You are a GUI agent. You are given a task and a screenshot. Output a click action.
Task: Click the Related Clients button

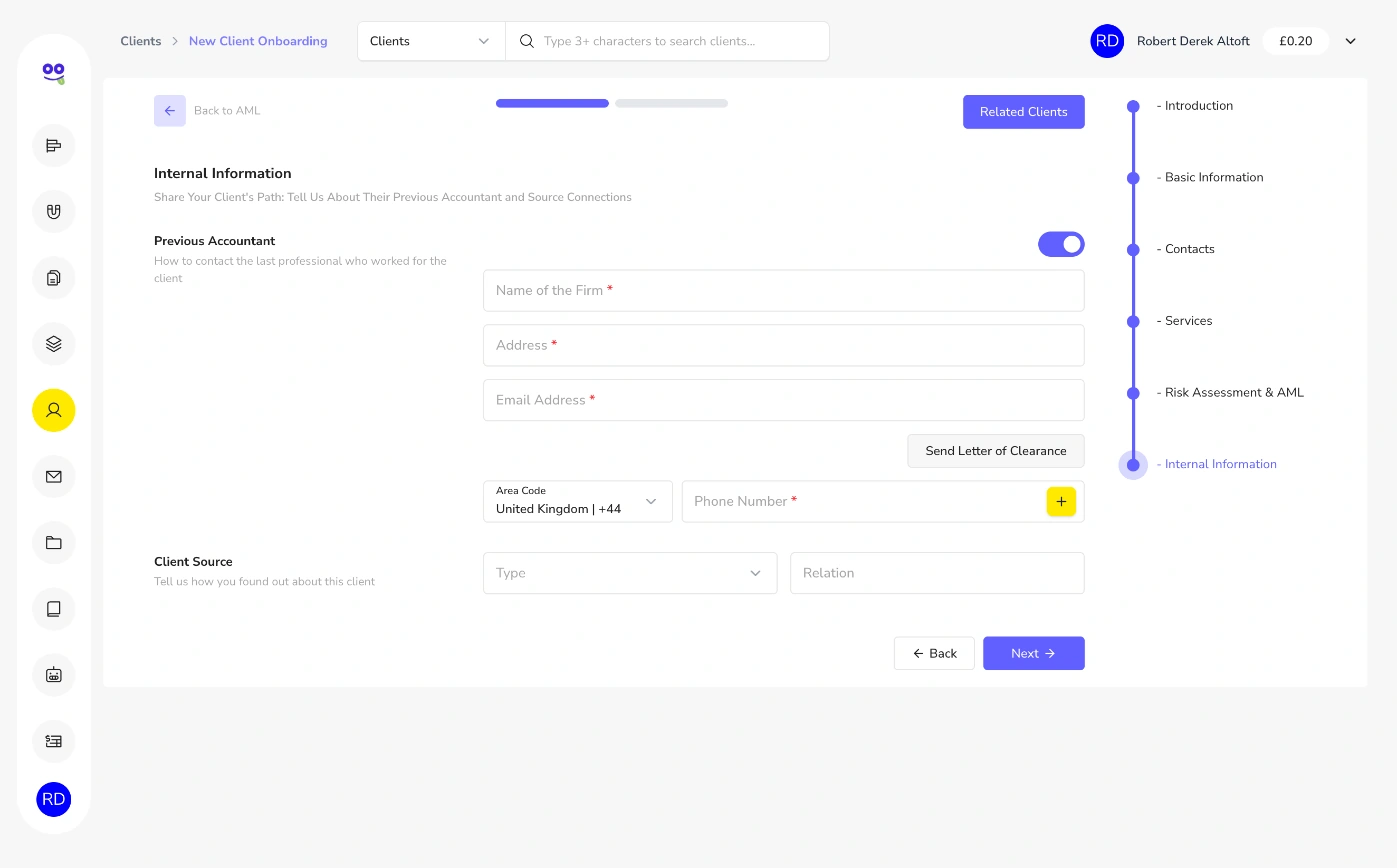(x=1024, y=112)
